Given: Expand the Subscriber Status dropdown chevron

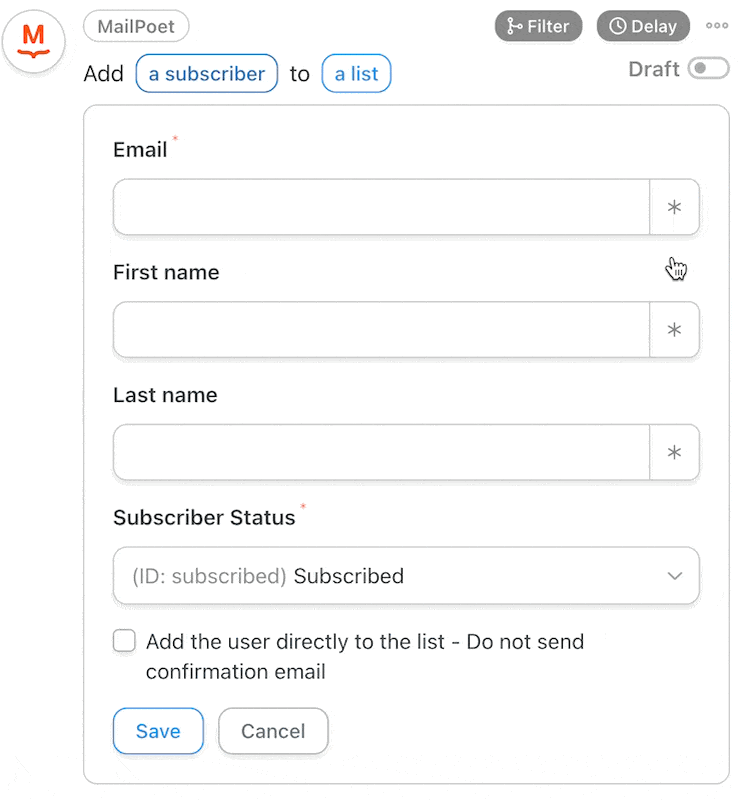Looking at the screenshot, I should pyautogui.click(x=675, y=576).
